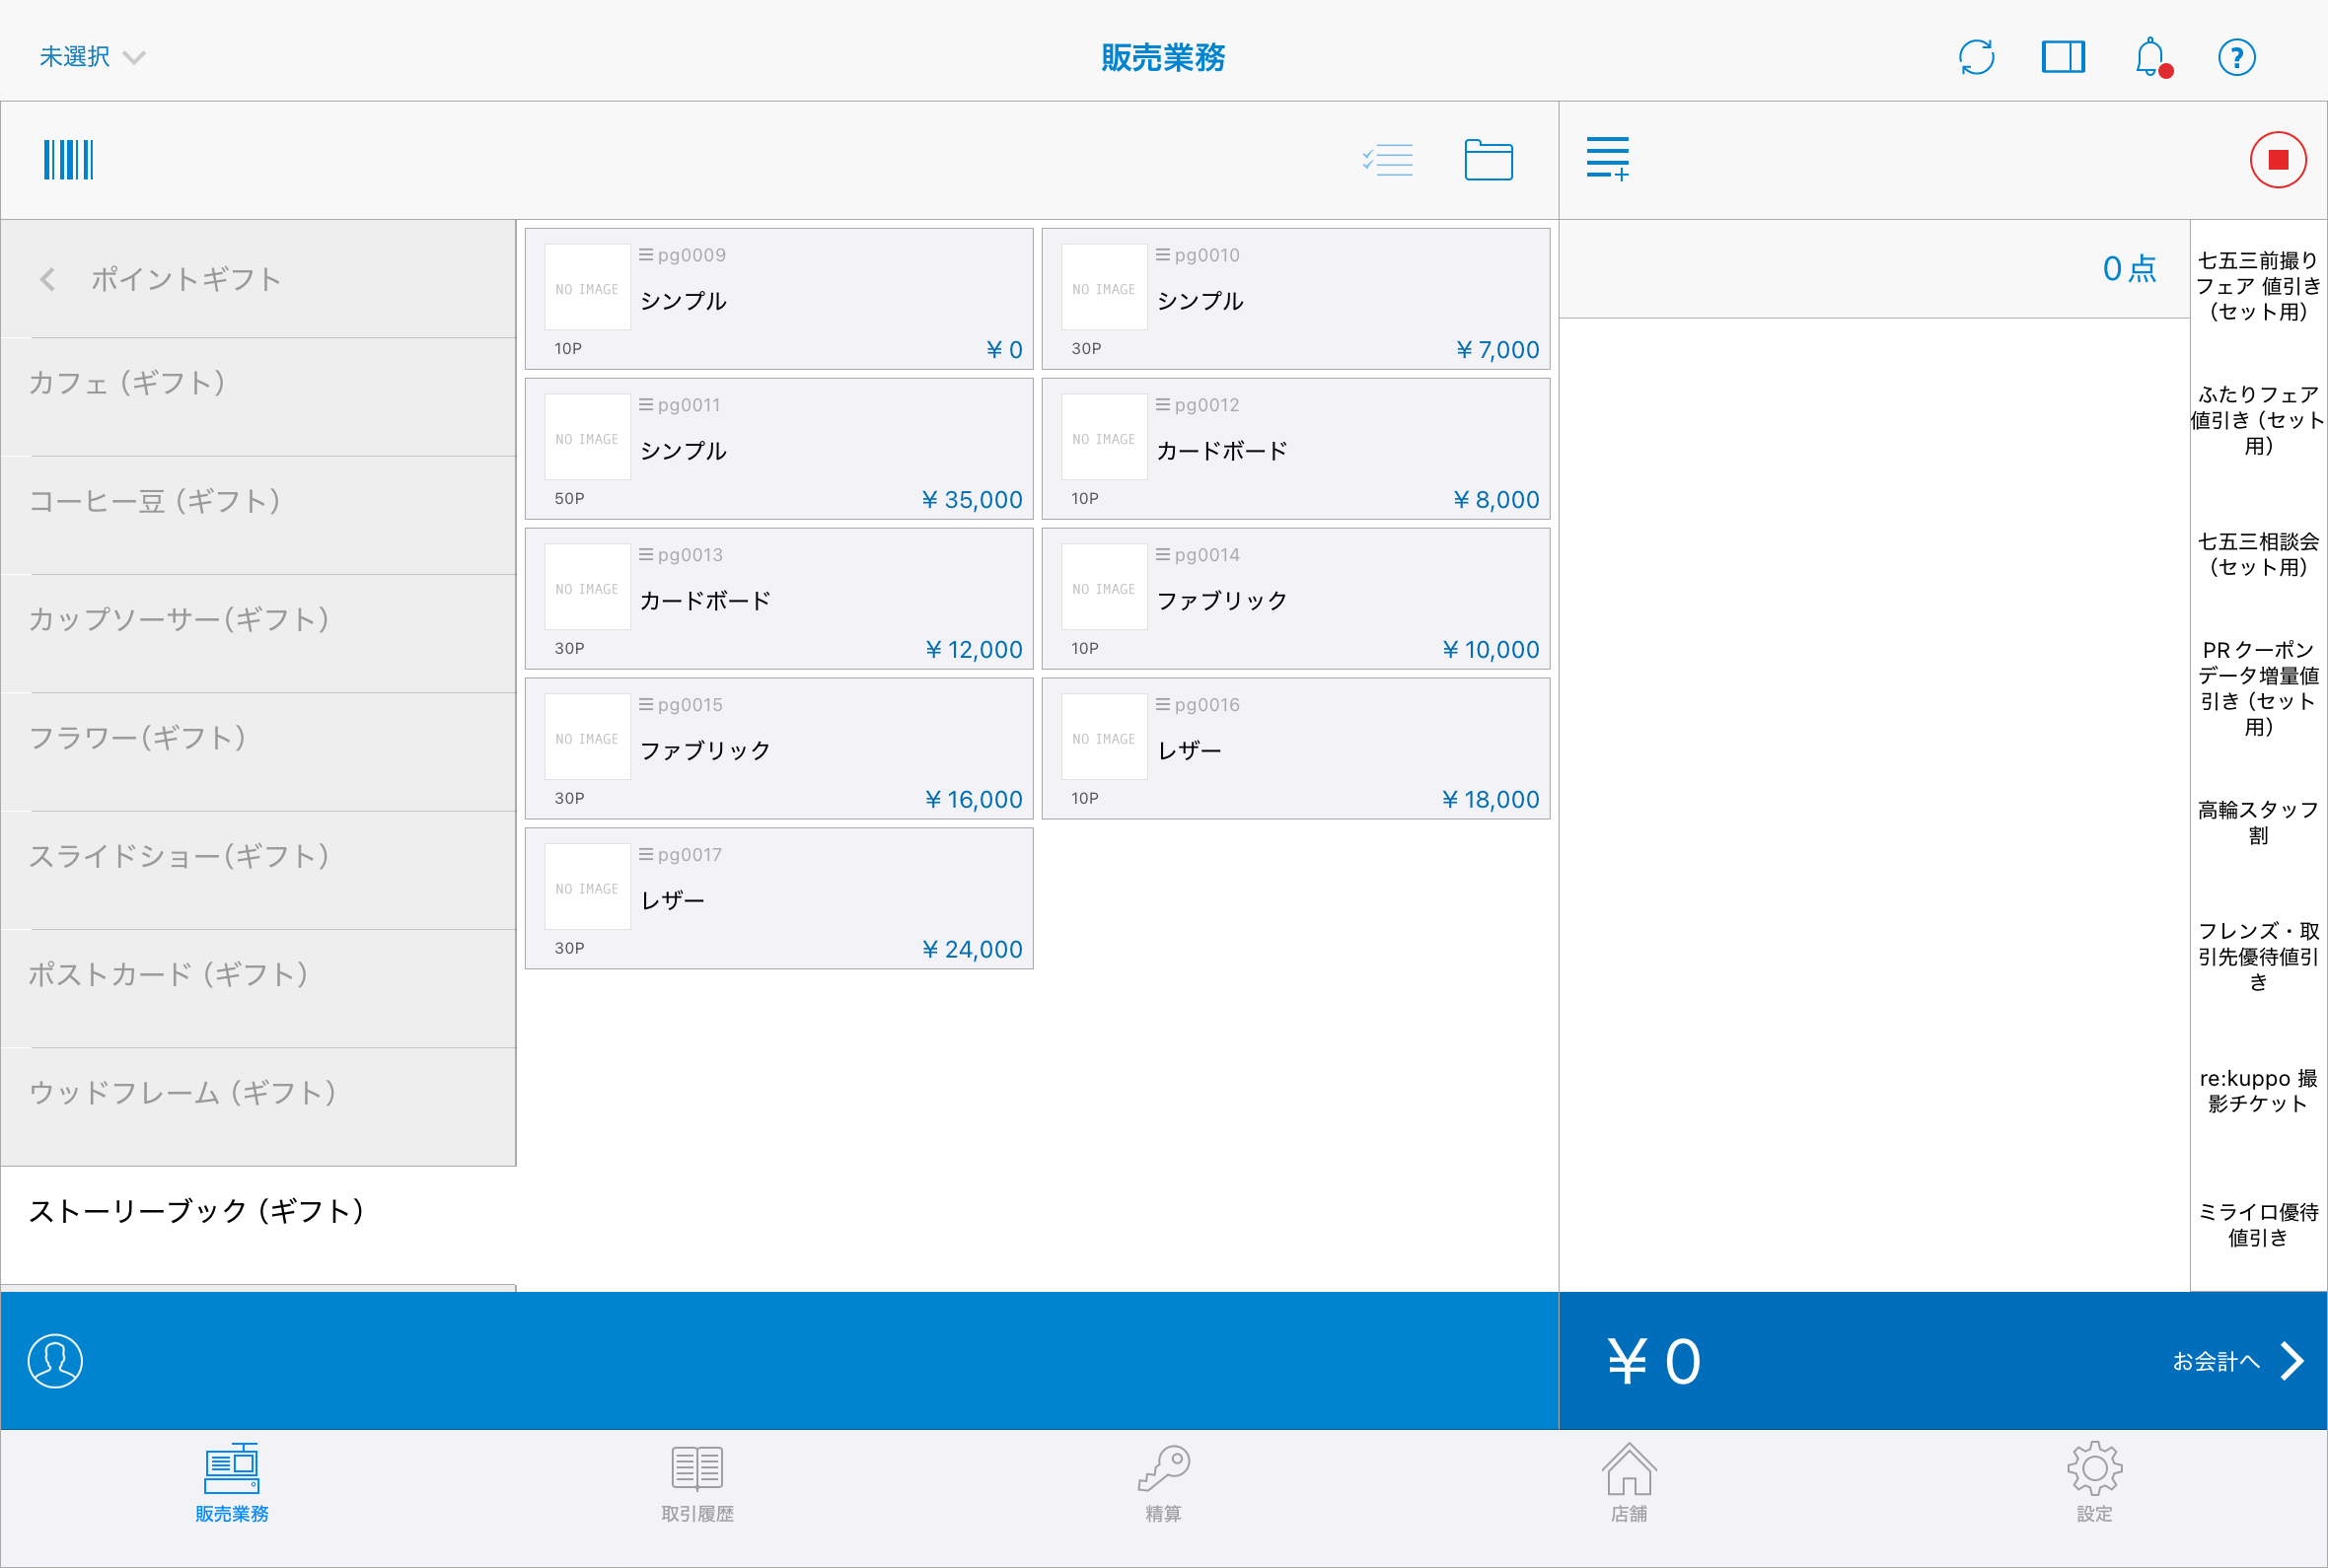Switch to 精算 tab
The height and width of the screenshot is (1568, 2328).
coord(1163,1483)
